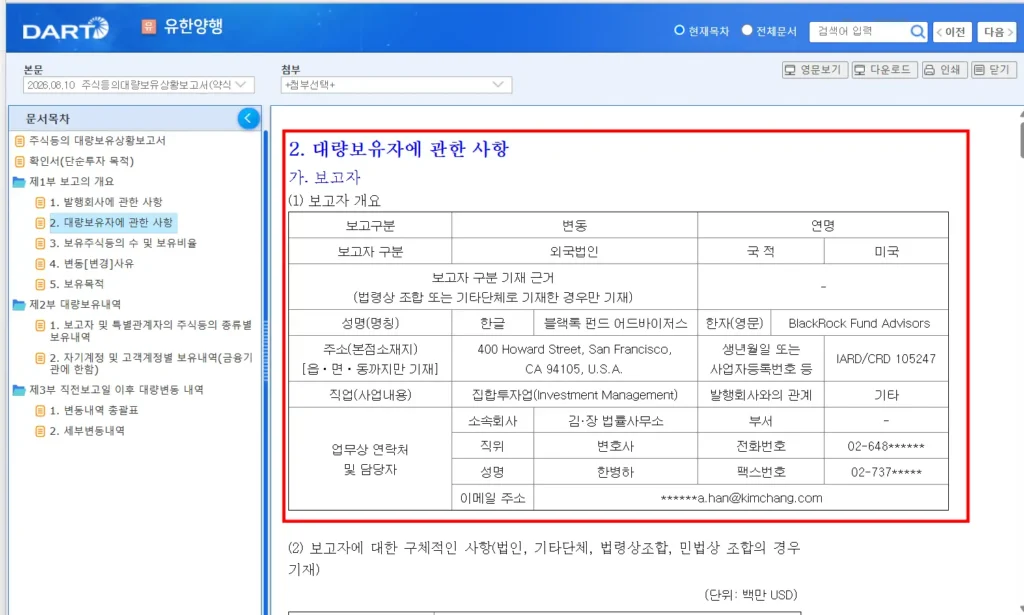
Task: Click the 한병하 name cell
Action: point(615,472)
